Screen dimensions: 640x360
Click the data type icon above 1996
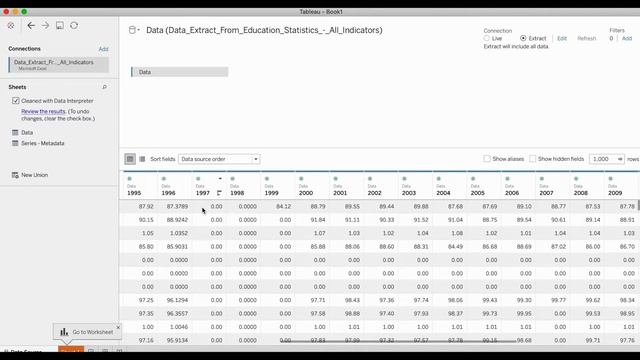(x=164, y=179)
